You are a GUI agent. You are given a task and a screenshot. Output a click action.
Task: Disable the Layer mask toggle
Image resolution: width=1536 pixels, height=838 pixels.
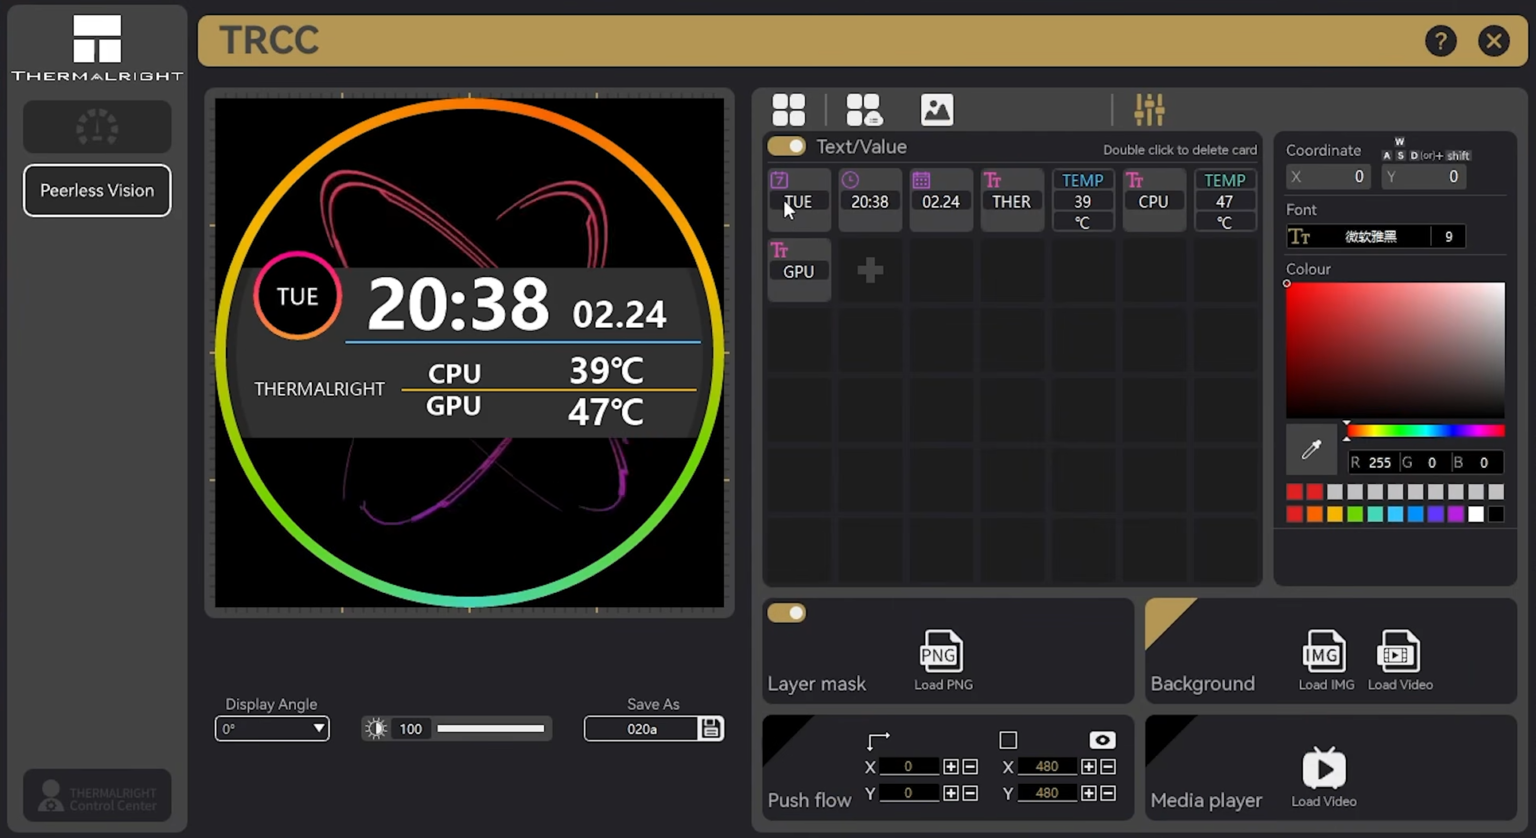click(x=786, y=612)
